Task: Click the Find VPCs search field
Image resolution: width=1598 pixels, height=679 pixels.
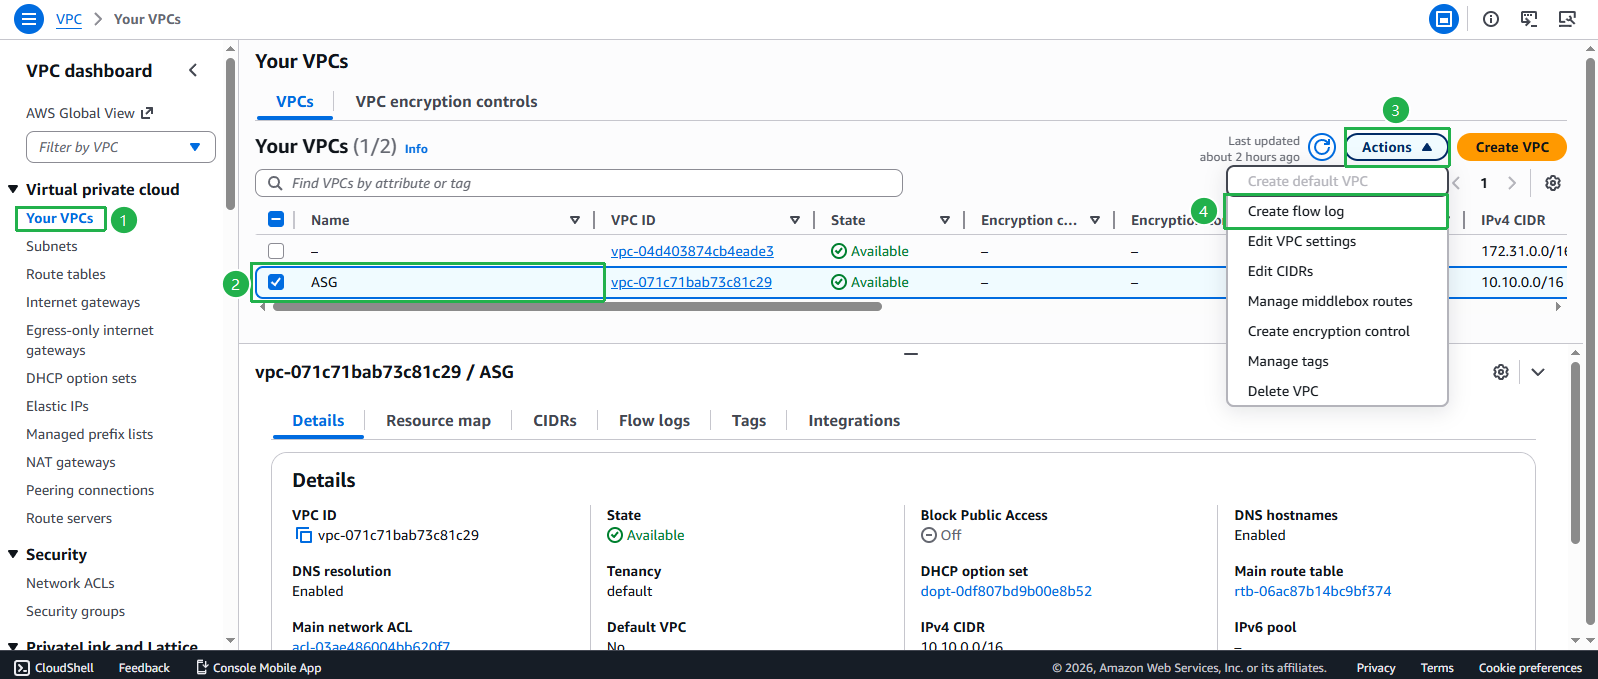Action: click(579, 183)
